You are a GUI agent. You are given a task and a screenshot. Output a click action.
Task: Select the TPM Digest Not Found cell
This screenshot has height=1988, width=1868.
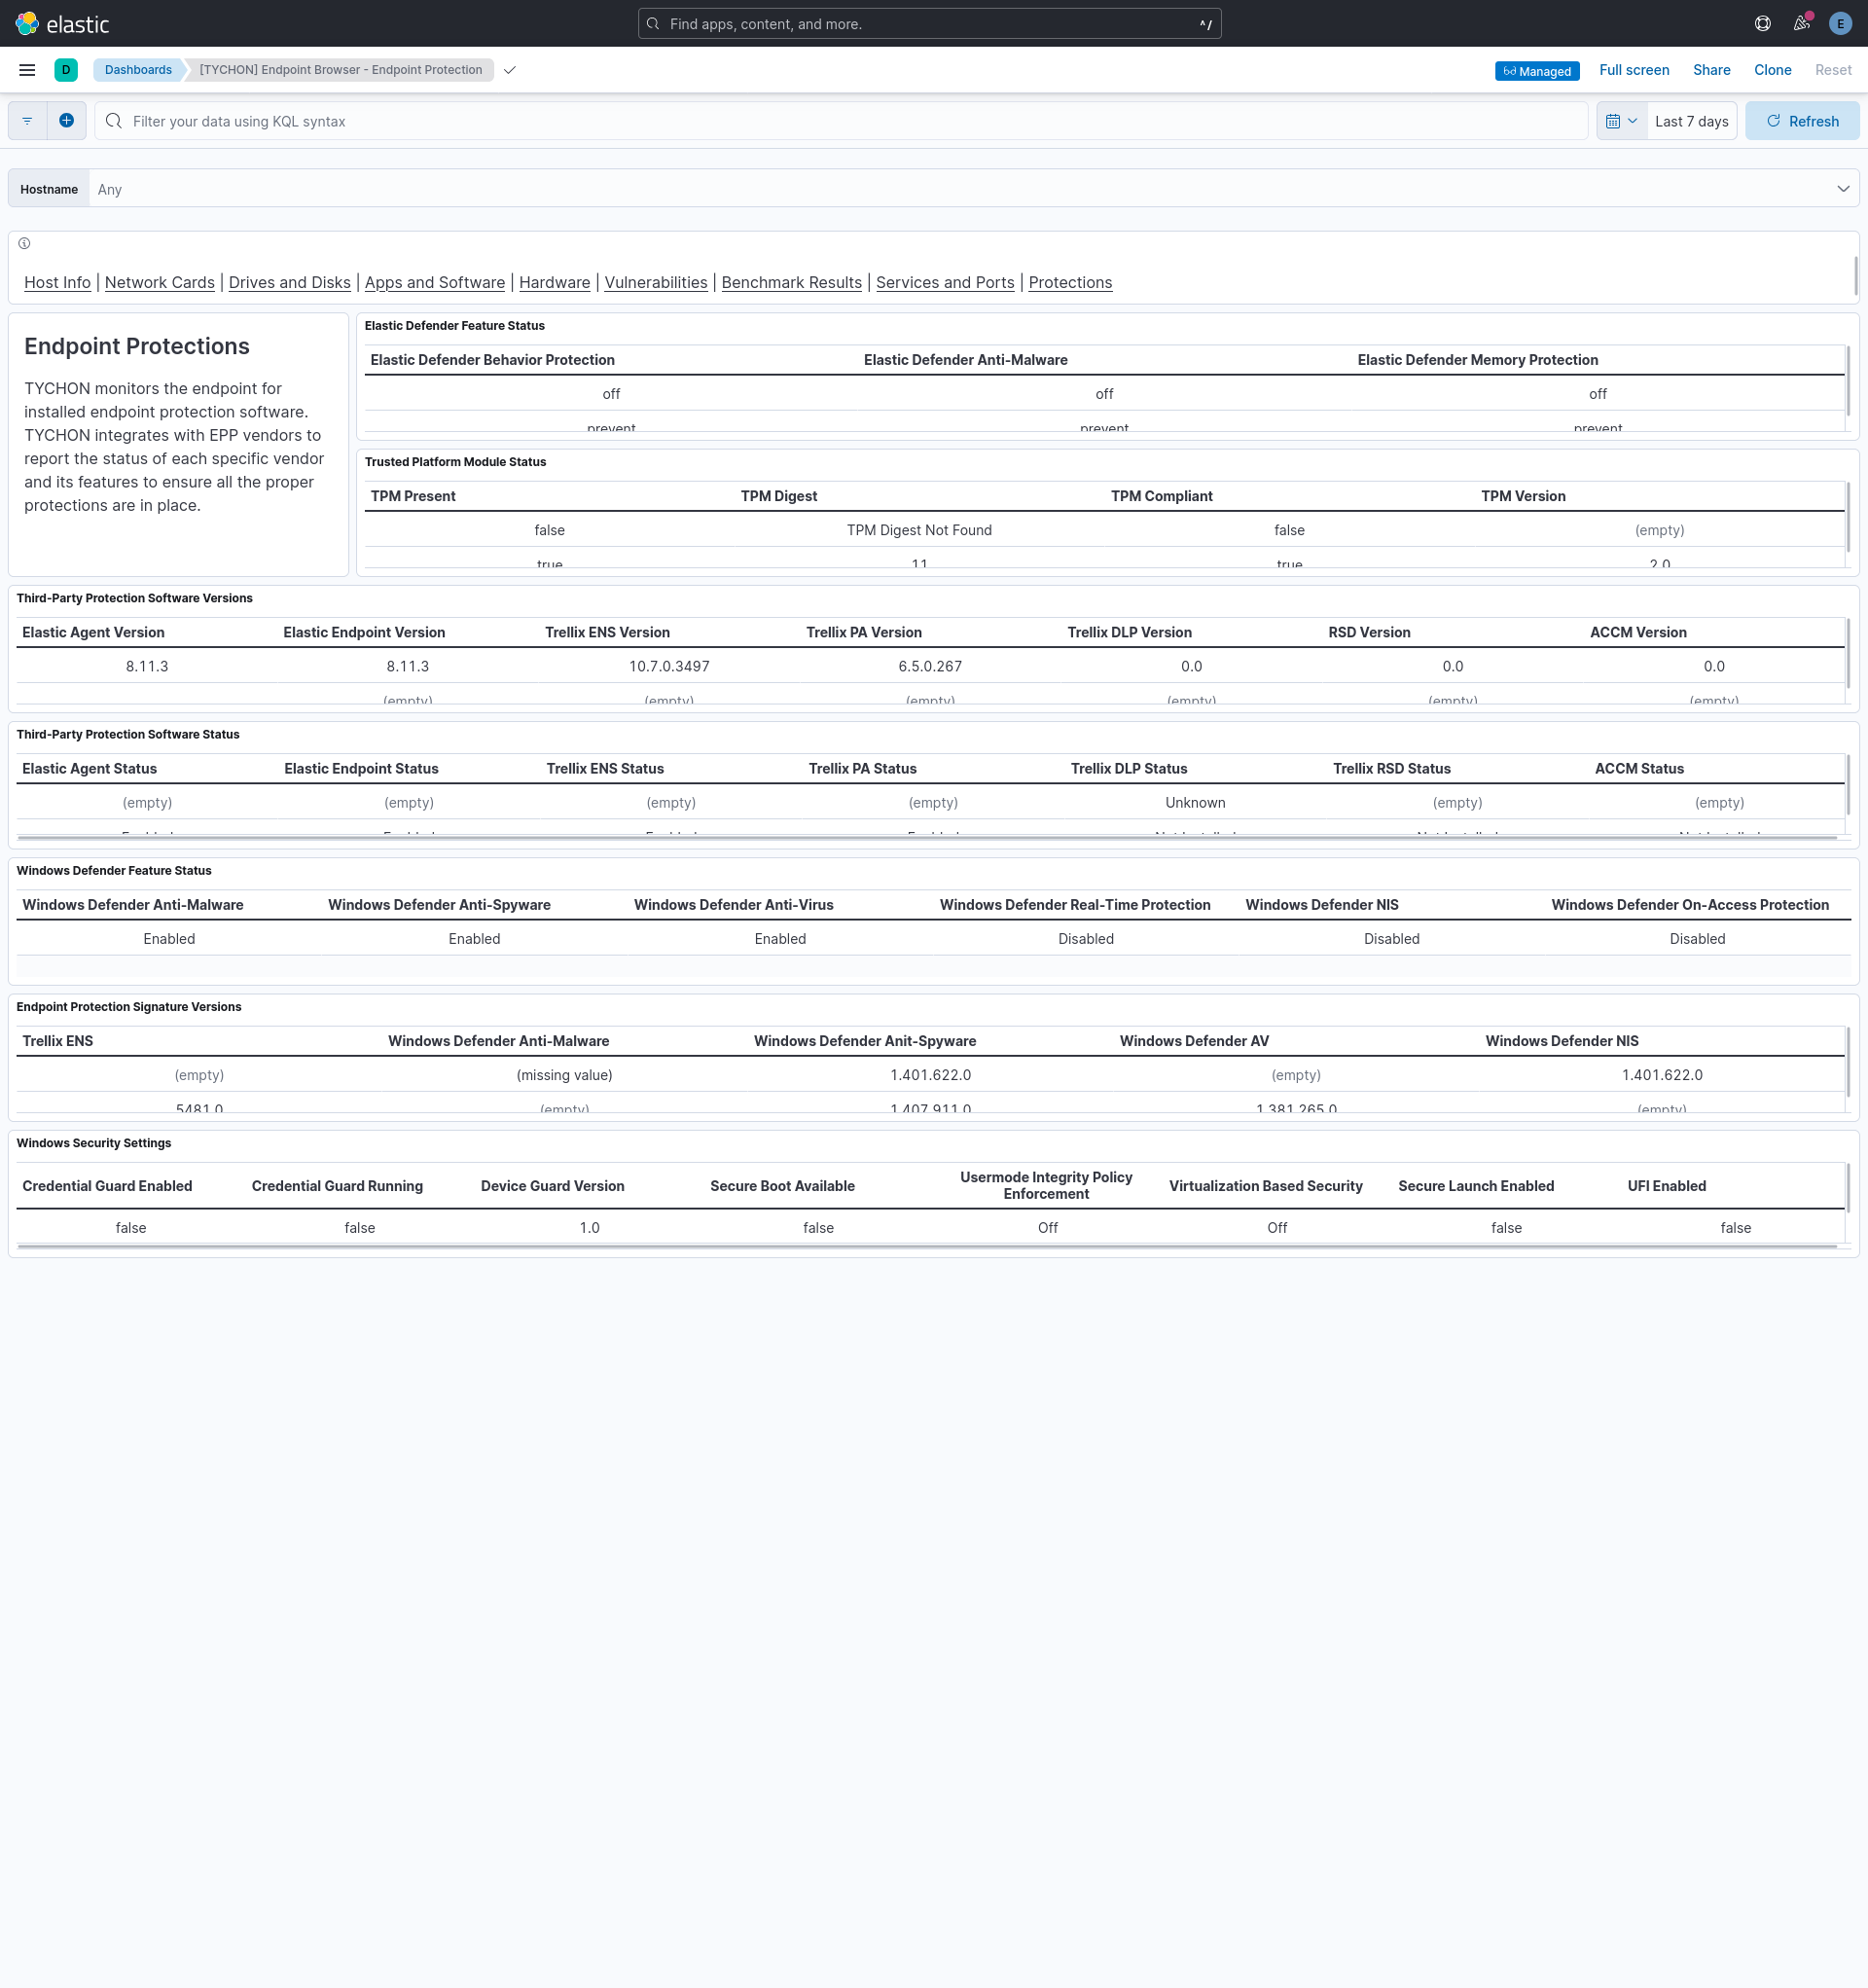point(919,530)
